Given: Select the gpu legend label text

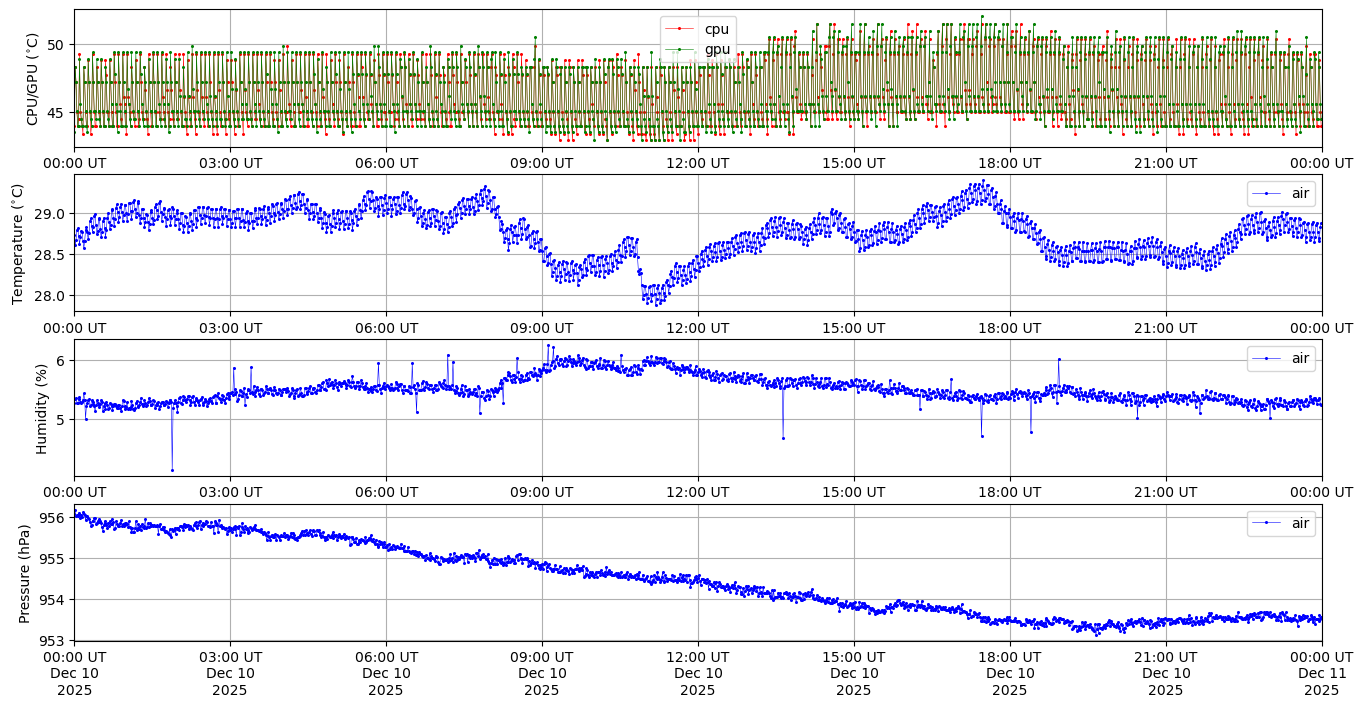Looking at the screenshot, I should pos(717,49).
